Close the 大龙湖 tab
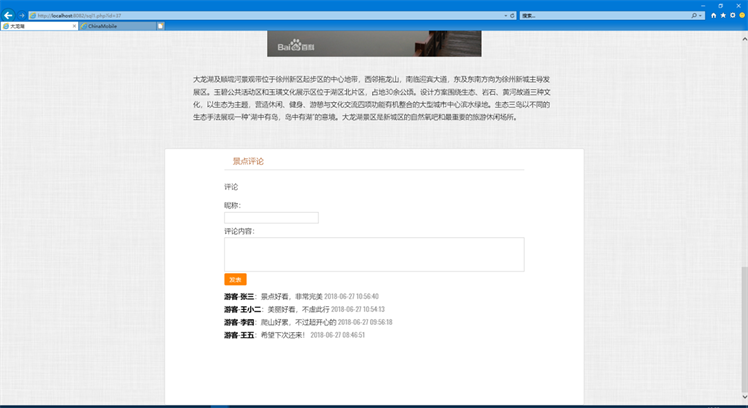 (74, 26)
